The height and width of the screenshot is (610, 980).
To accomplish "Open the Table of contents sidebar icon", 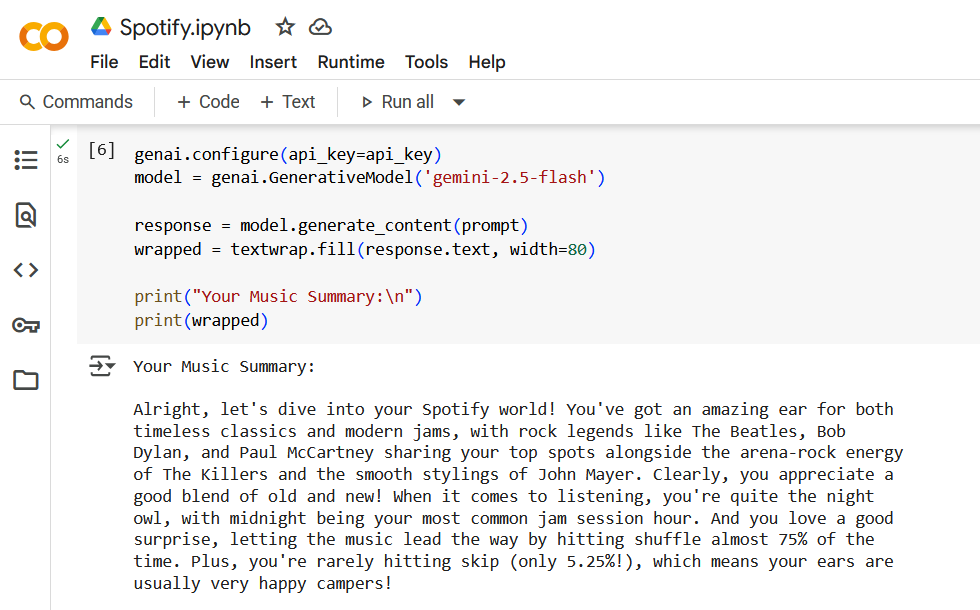I will click(x=26, y=160).
